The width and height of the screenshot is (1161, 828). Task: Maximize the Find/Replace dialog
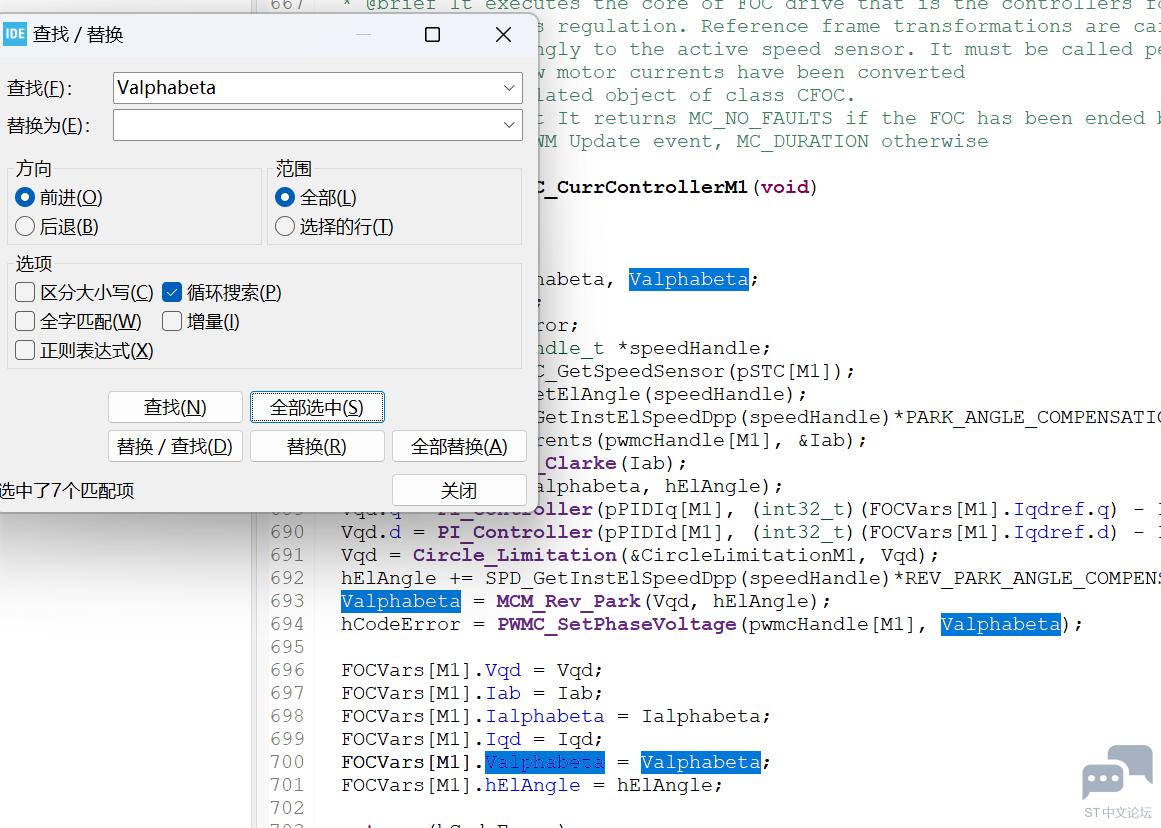(x=432, y=35)
